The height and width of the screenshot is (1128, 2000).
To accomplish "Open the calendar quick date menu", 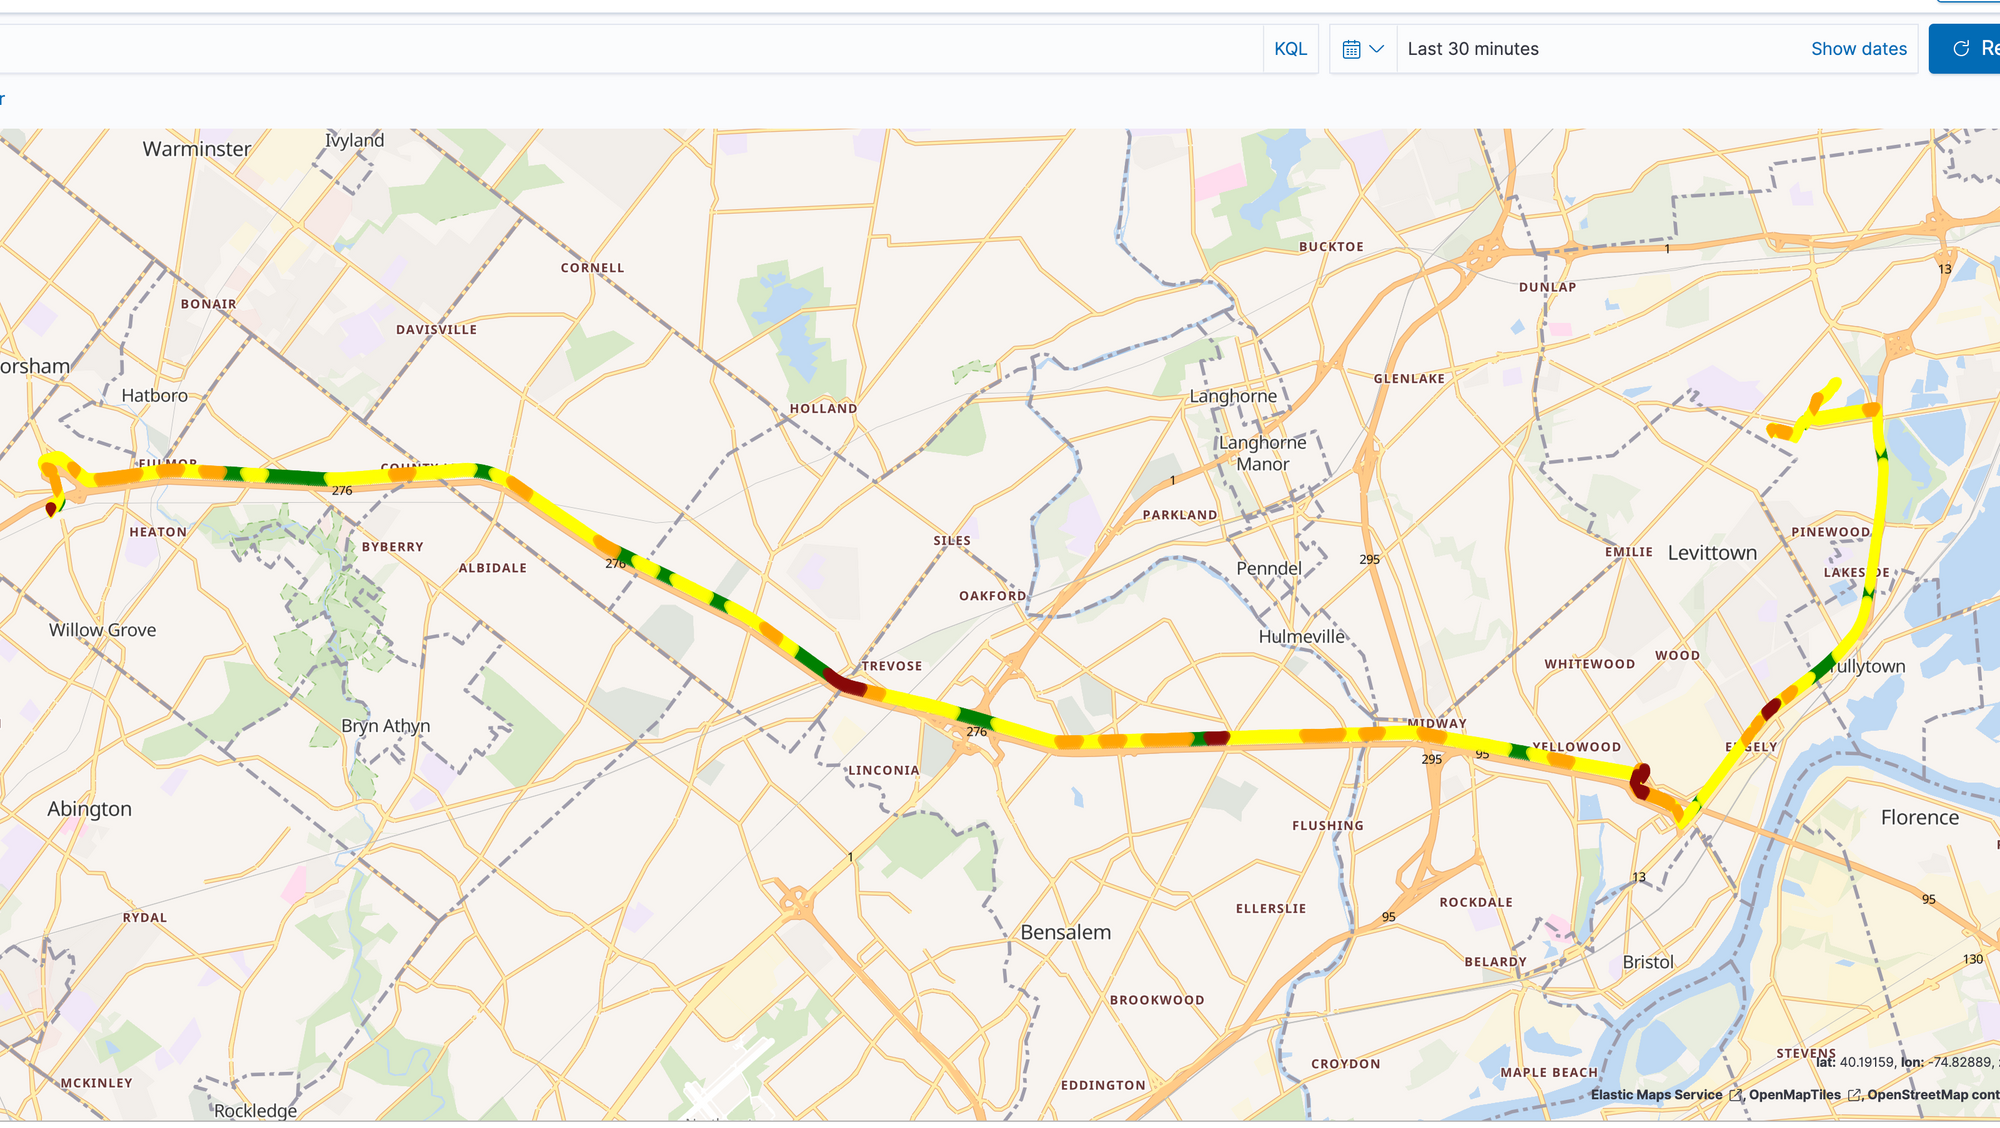I will 1351,49.
